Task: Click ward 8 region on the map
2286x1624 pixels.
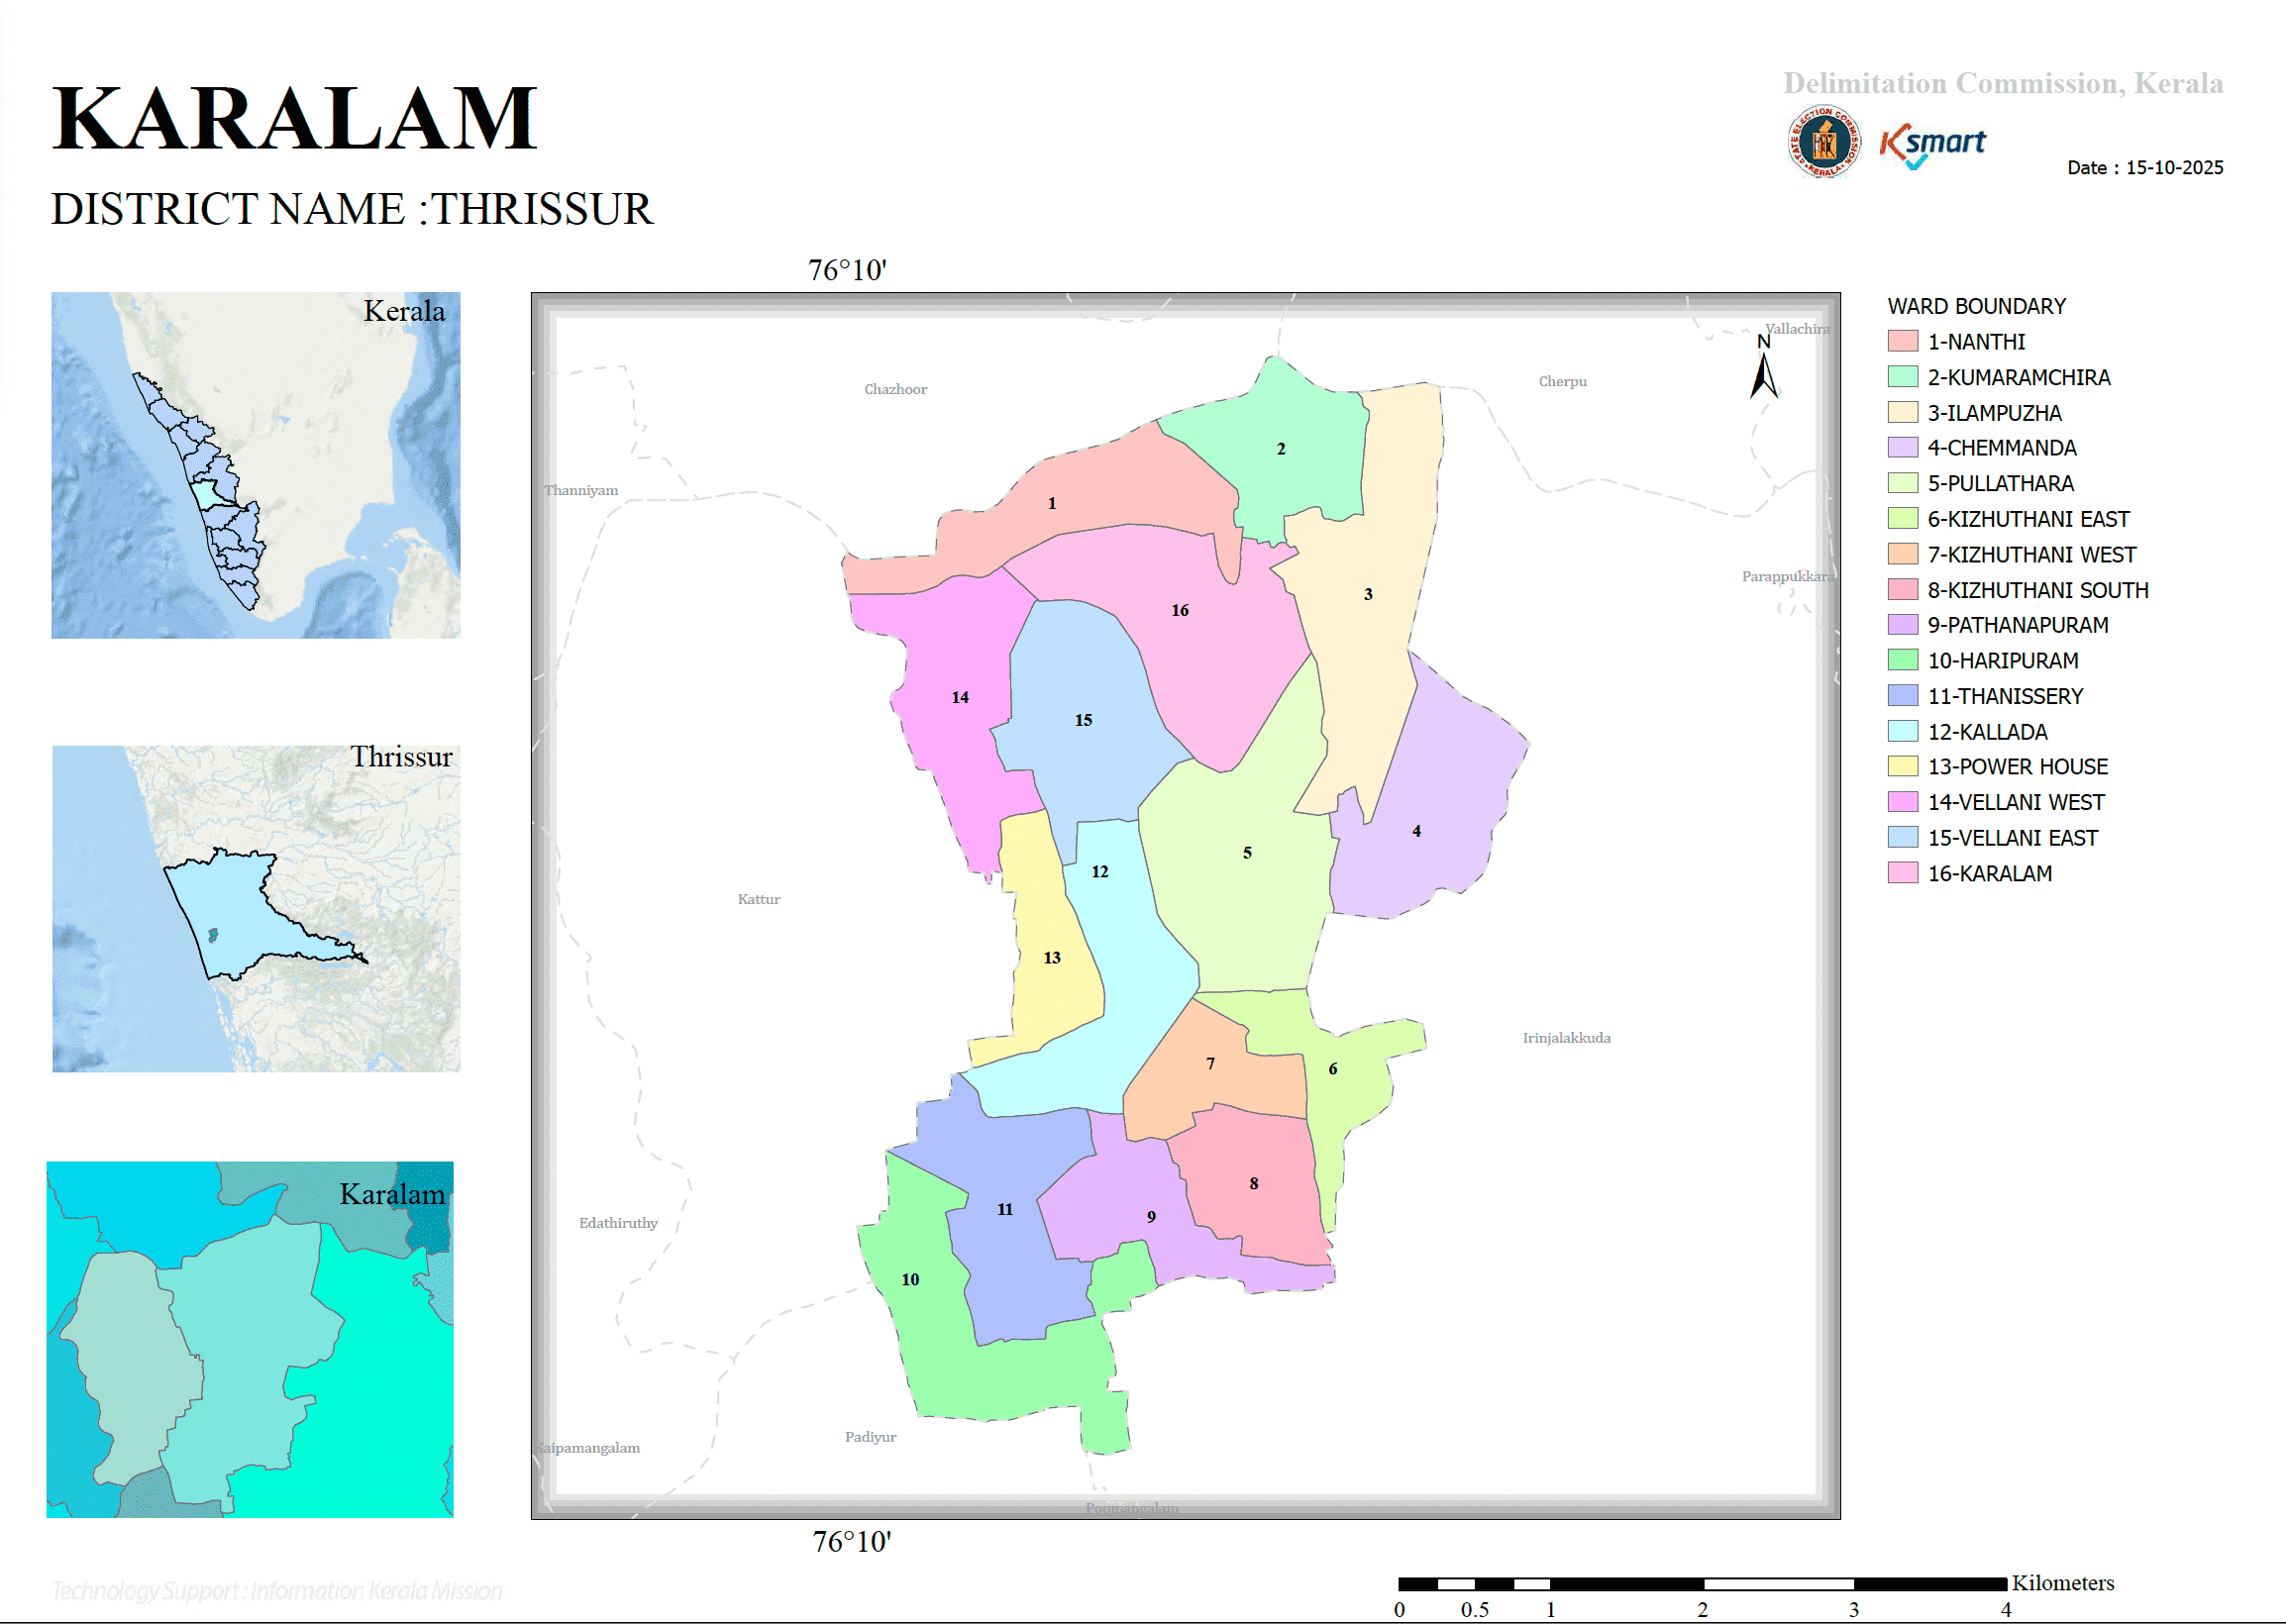Action: pyautogui.click(x=1253, y=1184)
